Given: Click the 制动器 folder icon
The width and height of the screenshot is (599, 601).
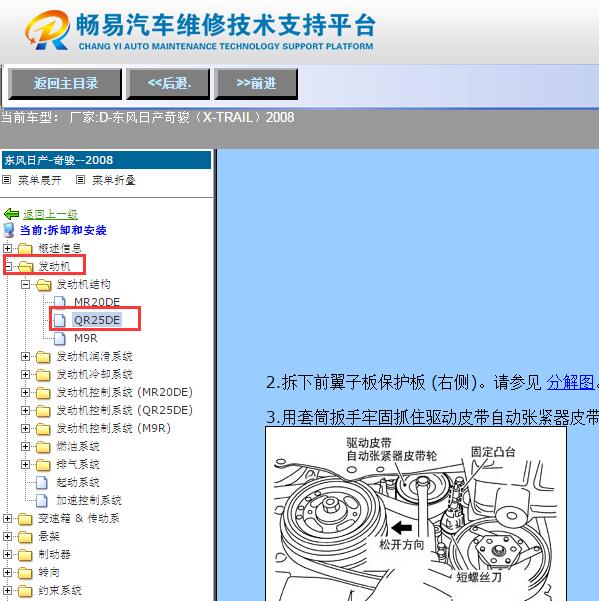Looking at the screenshot, I should 25,555.
